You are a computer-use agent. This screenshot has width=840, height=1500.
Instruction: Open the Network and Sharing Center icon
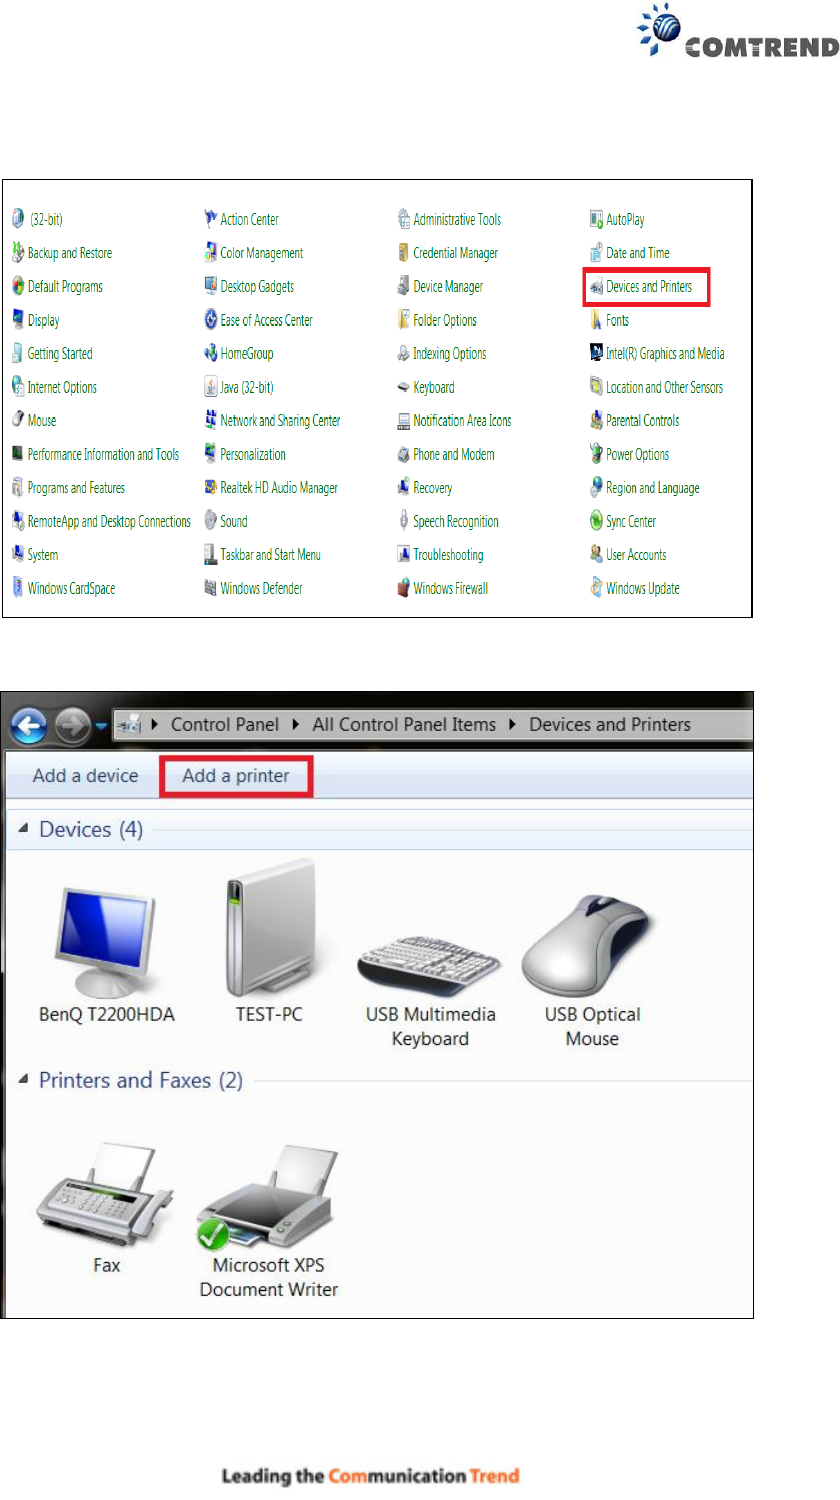(211, 420)
